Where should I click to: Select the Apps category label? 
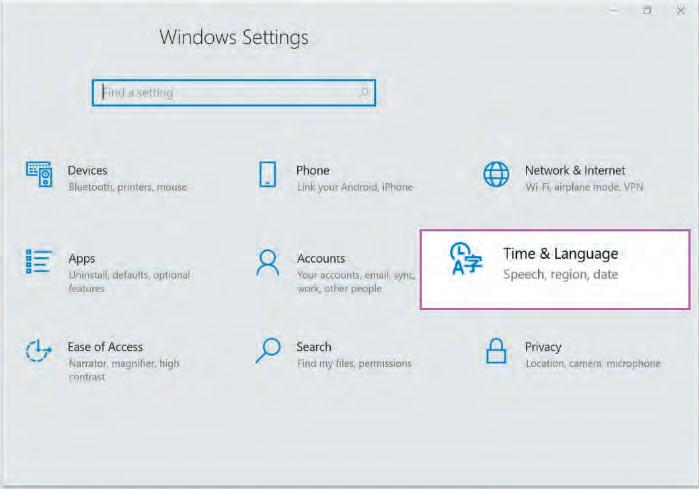pyautogui.click(x=82, y=259)
